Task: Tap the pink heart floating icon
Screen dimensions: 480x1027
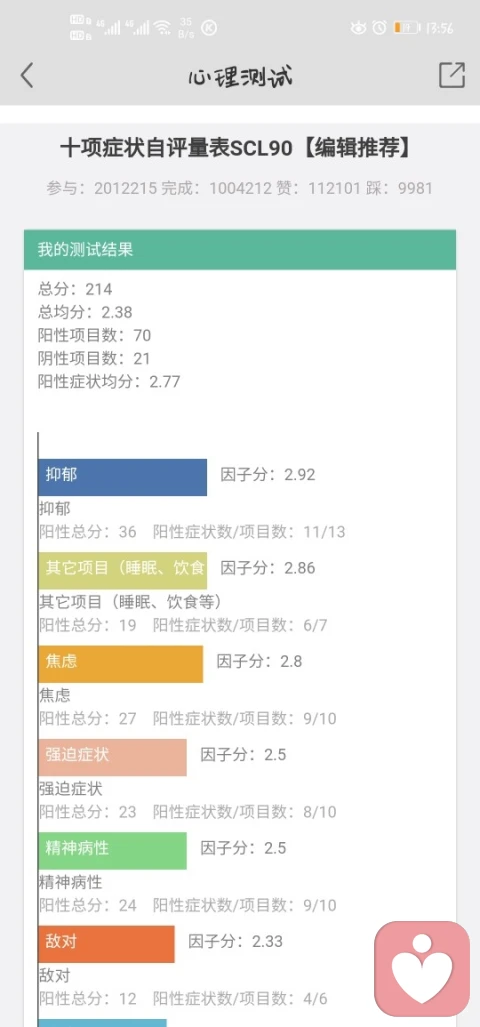Action: [422, 968]
